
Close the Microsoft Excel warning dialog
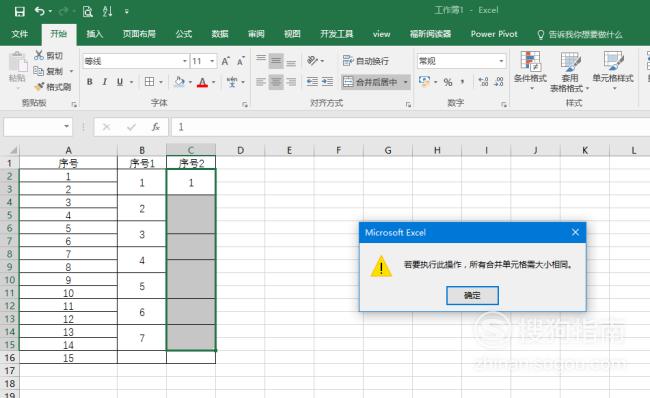click(x=575, y=232)
